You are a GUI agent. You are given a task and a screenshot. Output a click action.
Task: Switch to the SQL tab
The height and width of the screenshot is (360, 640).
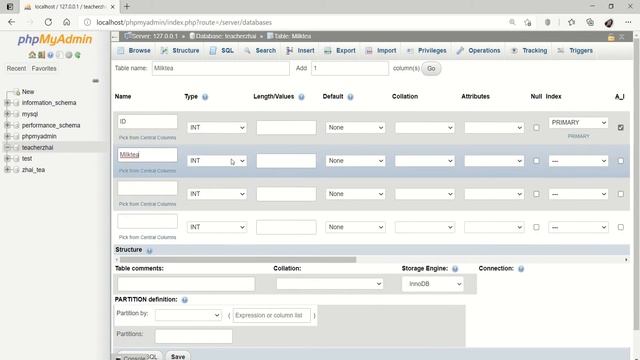pos(222,51)
